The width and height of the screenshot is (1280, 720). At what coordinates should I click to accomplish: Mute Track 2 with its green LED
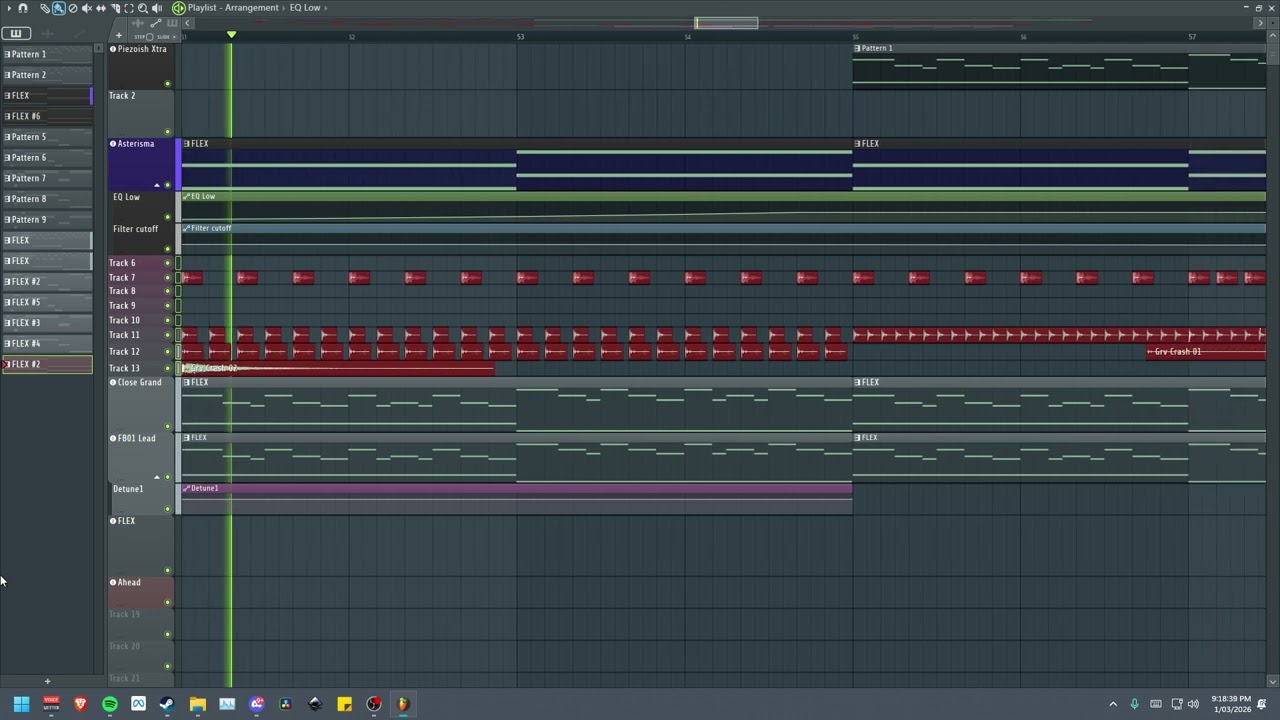click(x=167, y=131)
